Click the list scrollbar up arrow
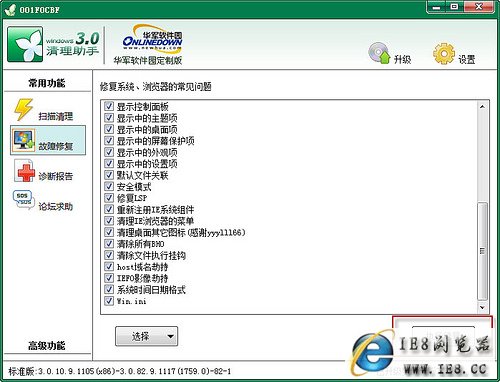 (482, 107)
